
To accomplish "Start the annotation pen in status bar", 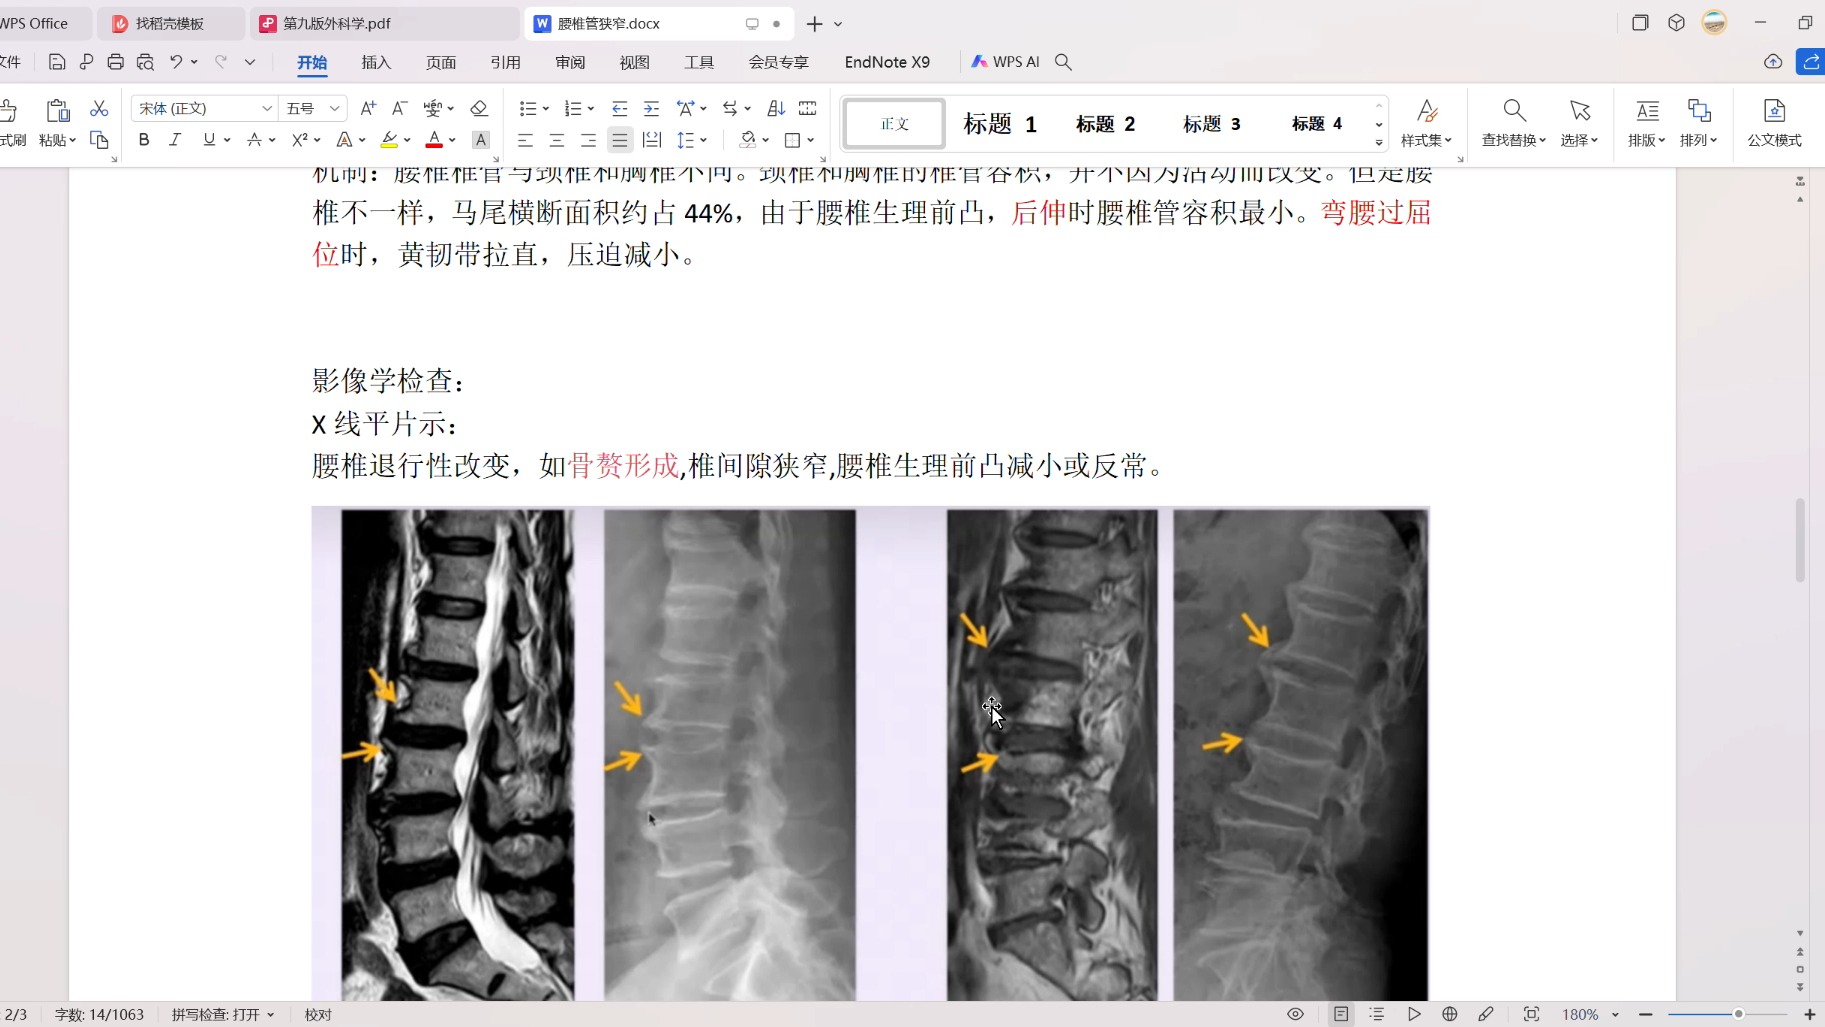I will (1487, 1014).
